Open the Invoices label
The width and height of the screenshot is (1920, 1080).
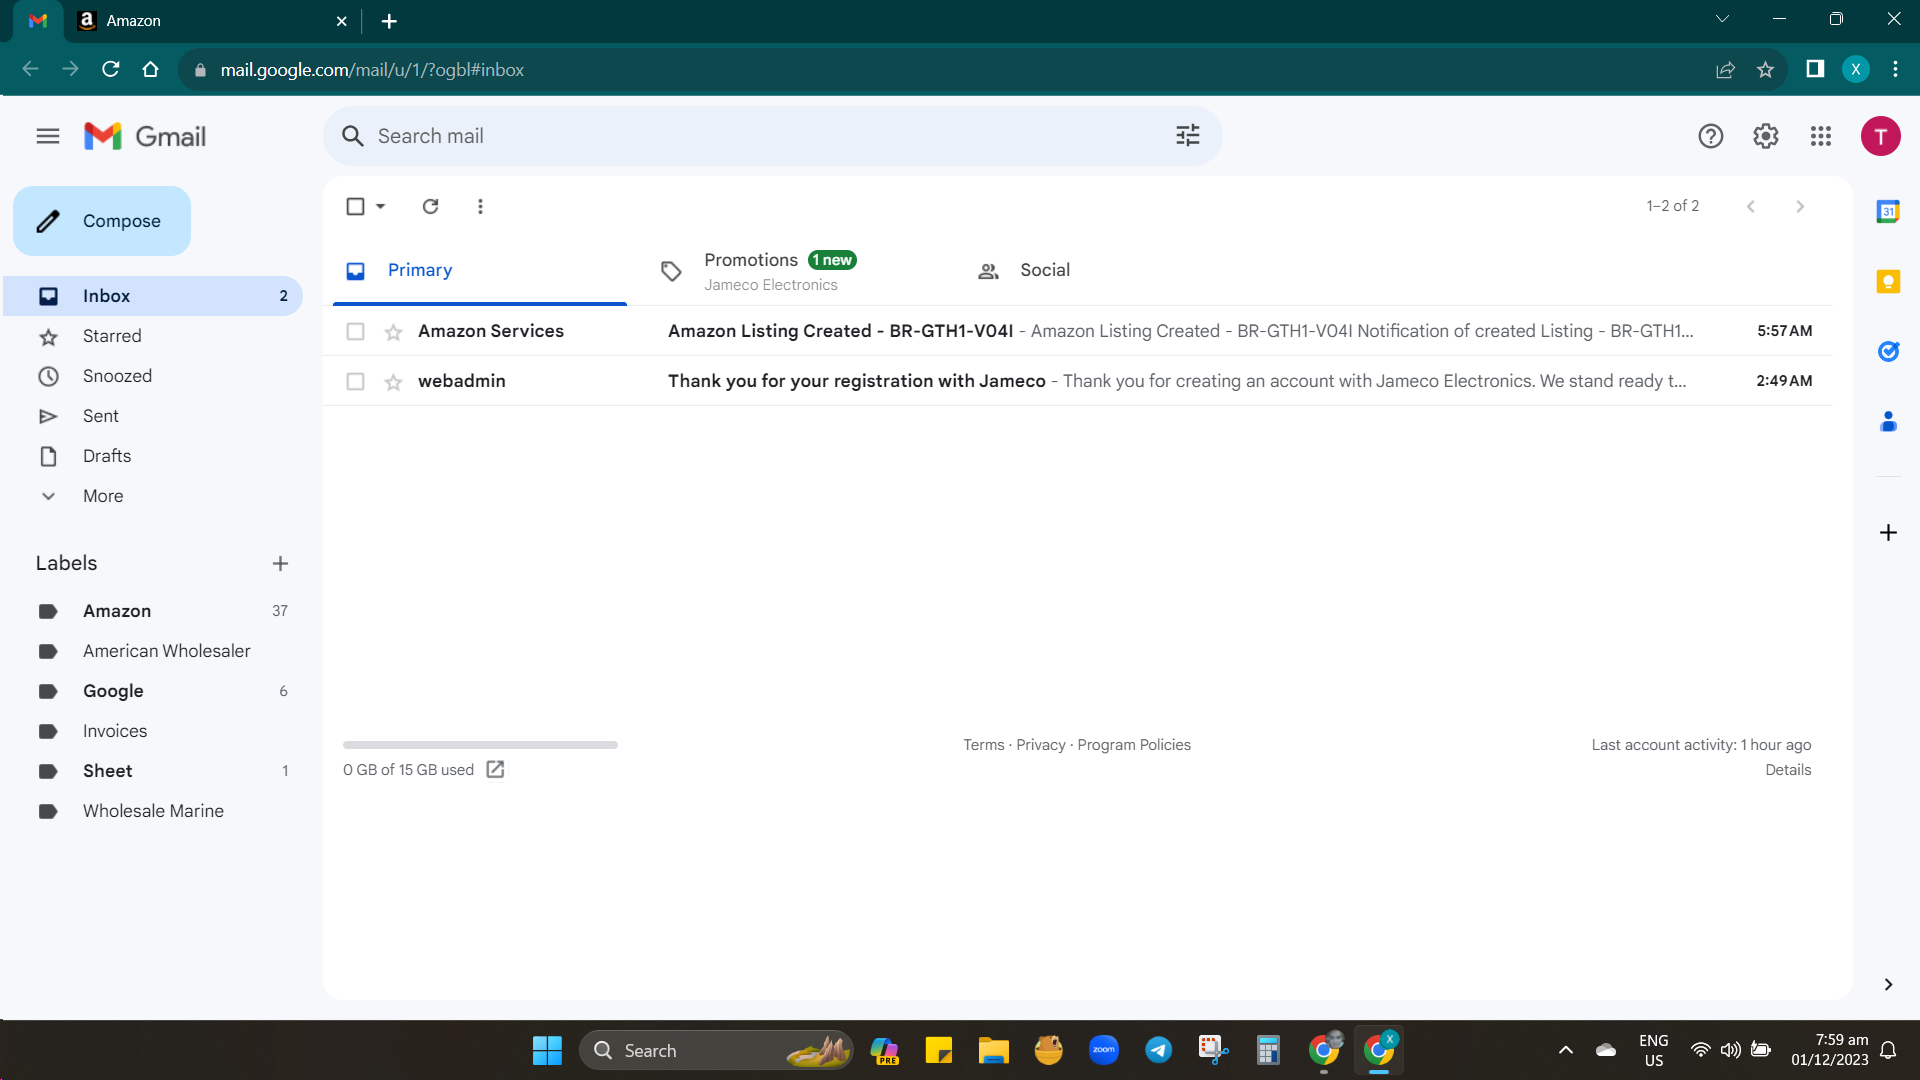click(153, 731)
